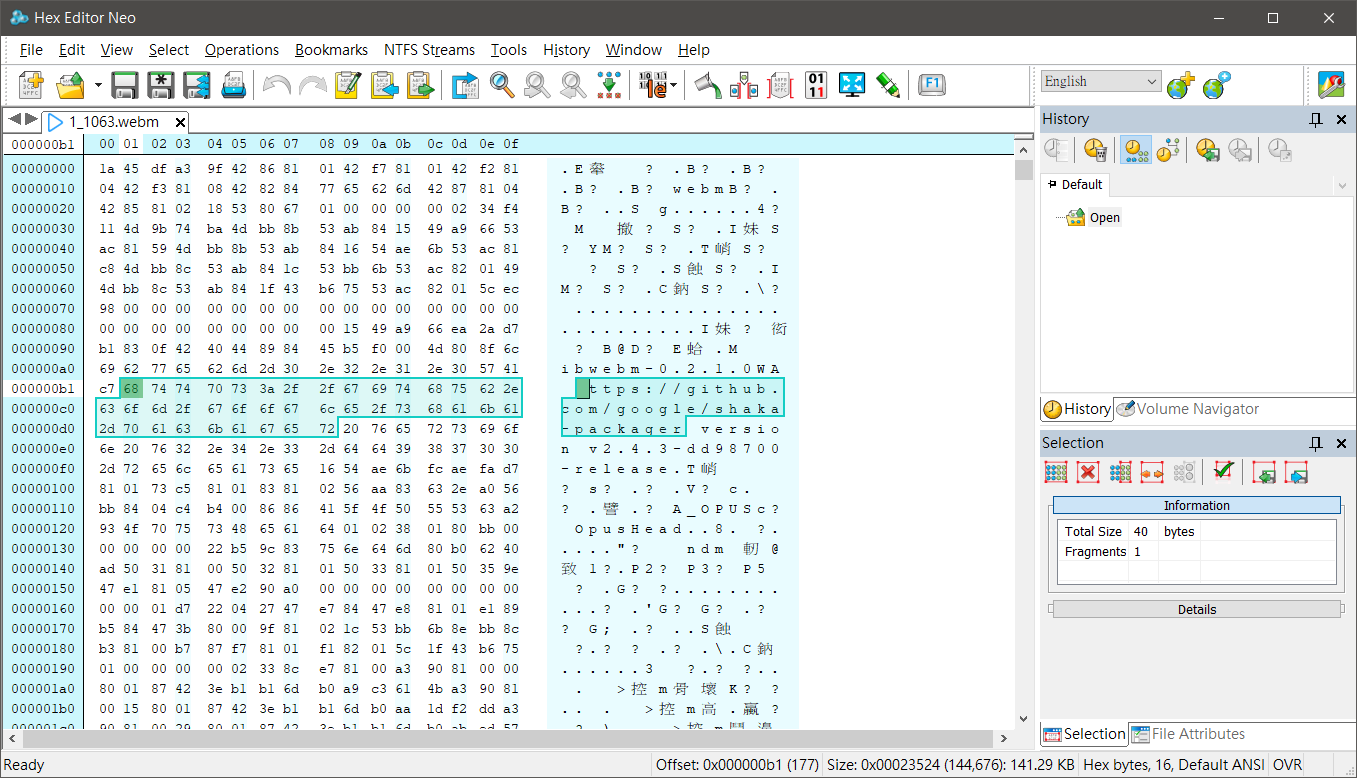Toggle the highlighted History view mode button
The width and height of the screenshot is (1357, 778).
tap(1135, 150)
